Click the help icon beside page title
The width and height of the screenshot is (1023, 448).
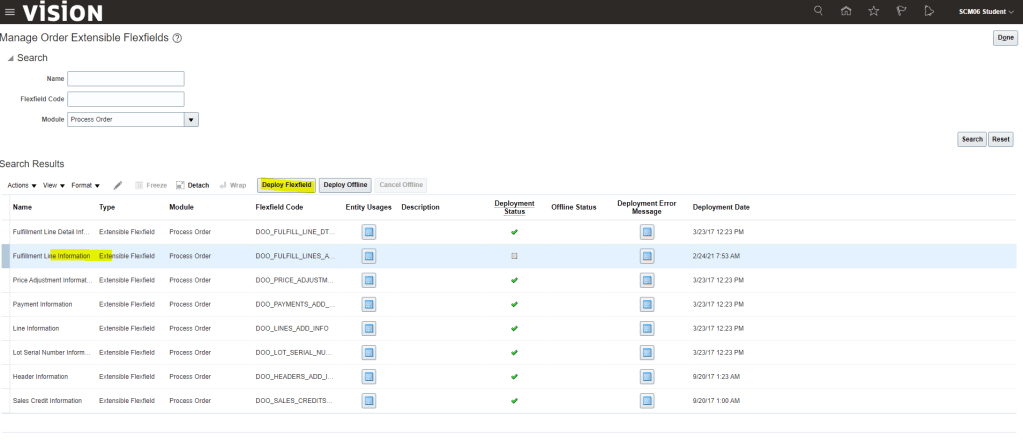click(177, 37)
